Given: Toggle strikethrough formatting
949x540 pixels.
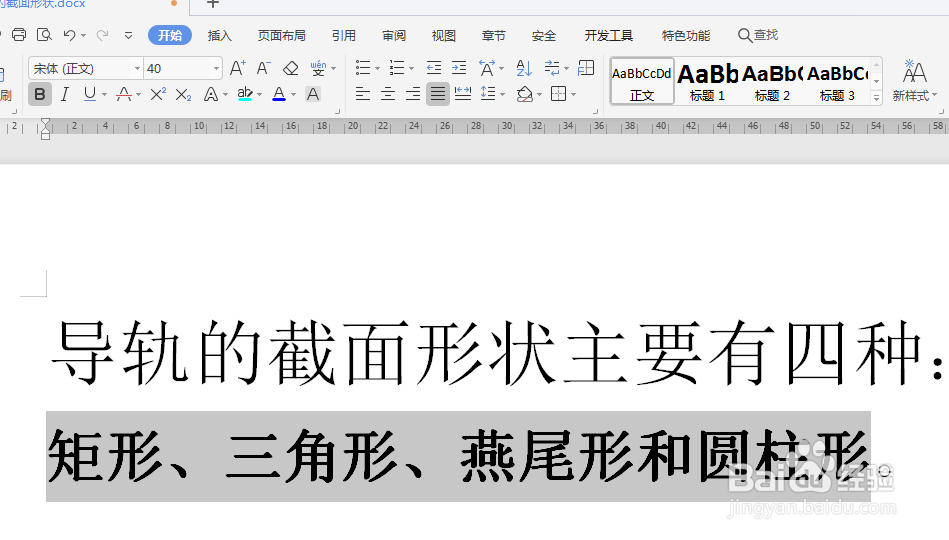Looking at the screenshot, I should 124,94.
